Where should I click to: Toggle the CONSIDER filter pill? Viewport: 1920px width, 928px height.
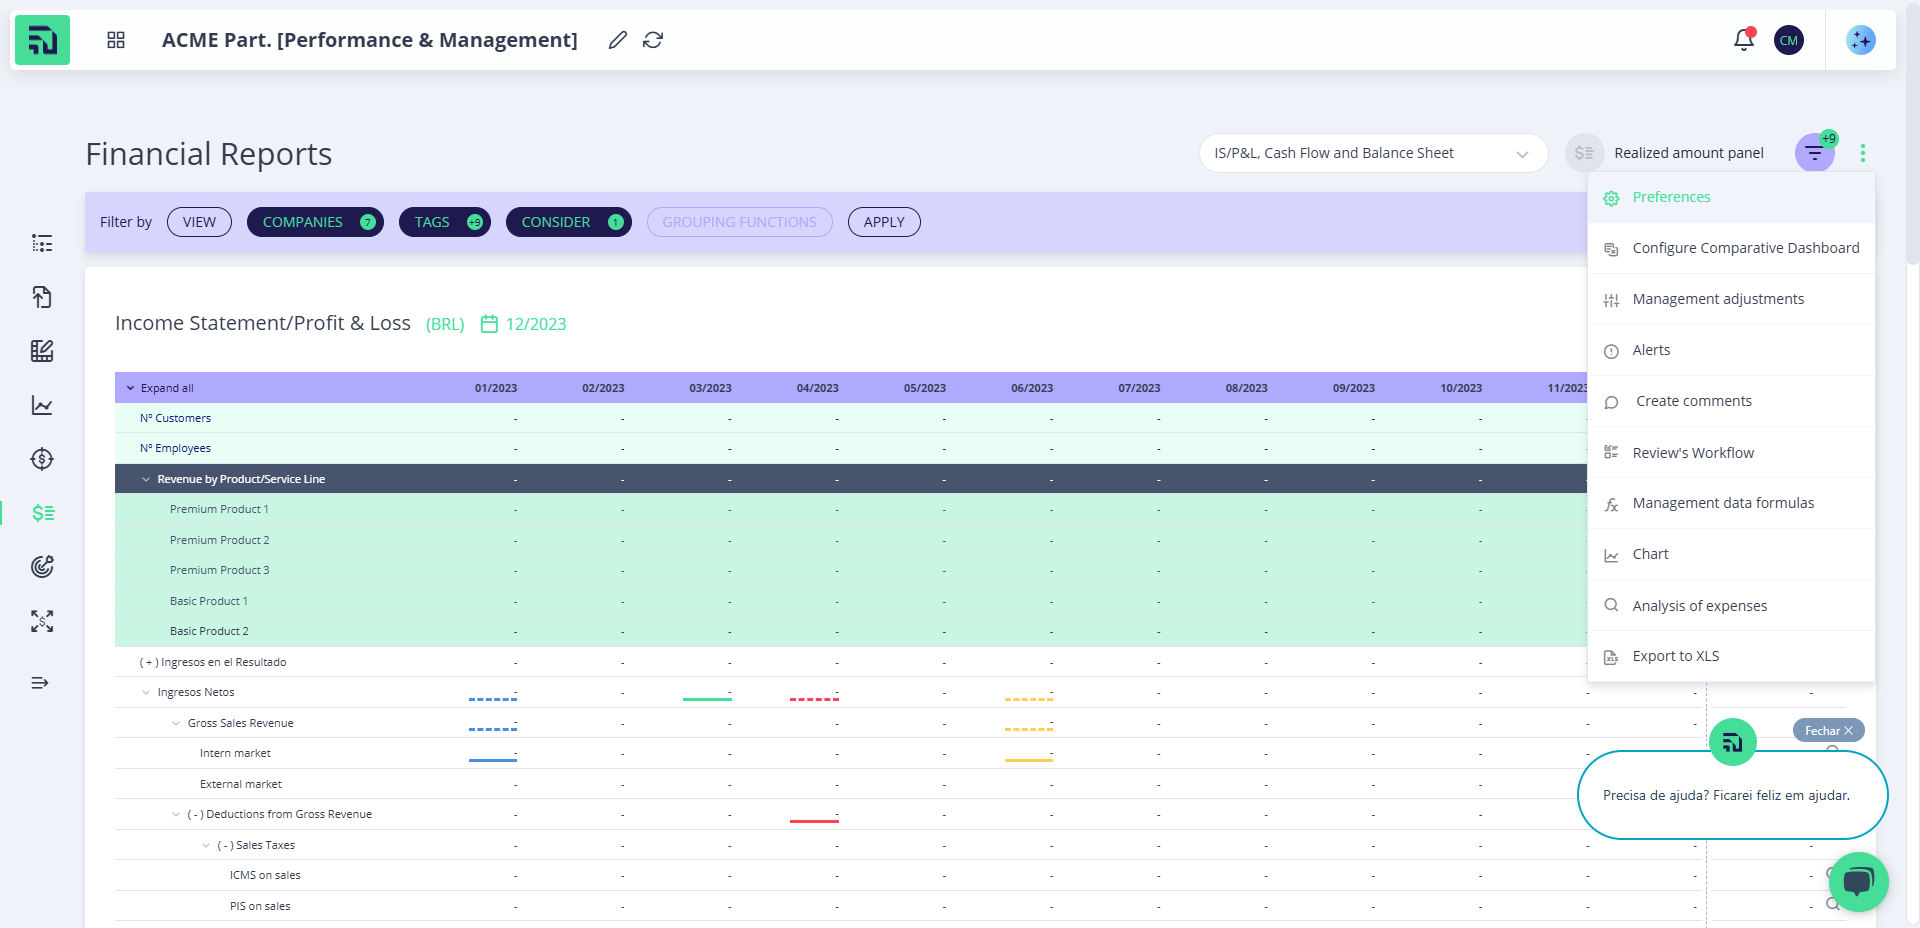click(568, 222)
